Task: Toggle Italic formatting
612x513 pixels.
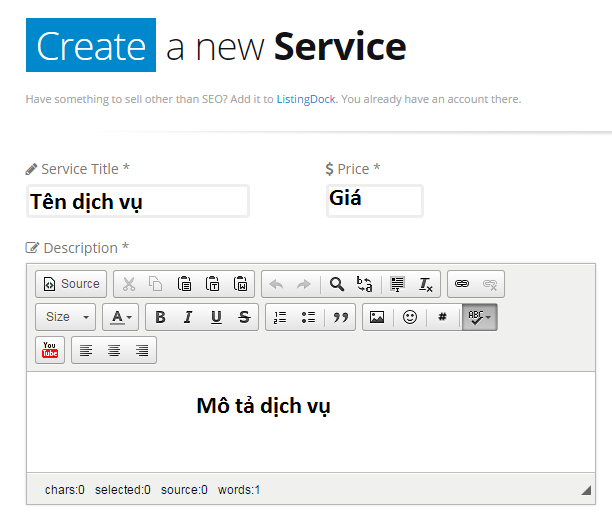Action: coord(188,317)
